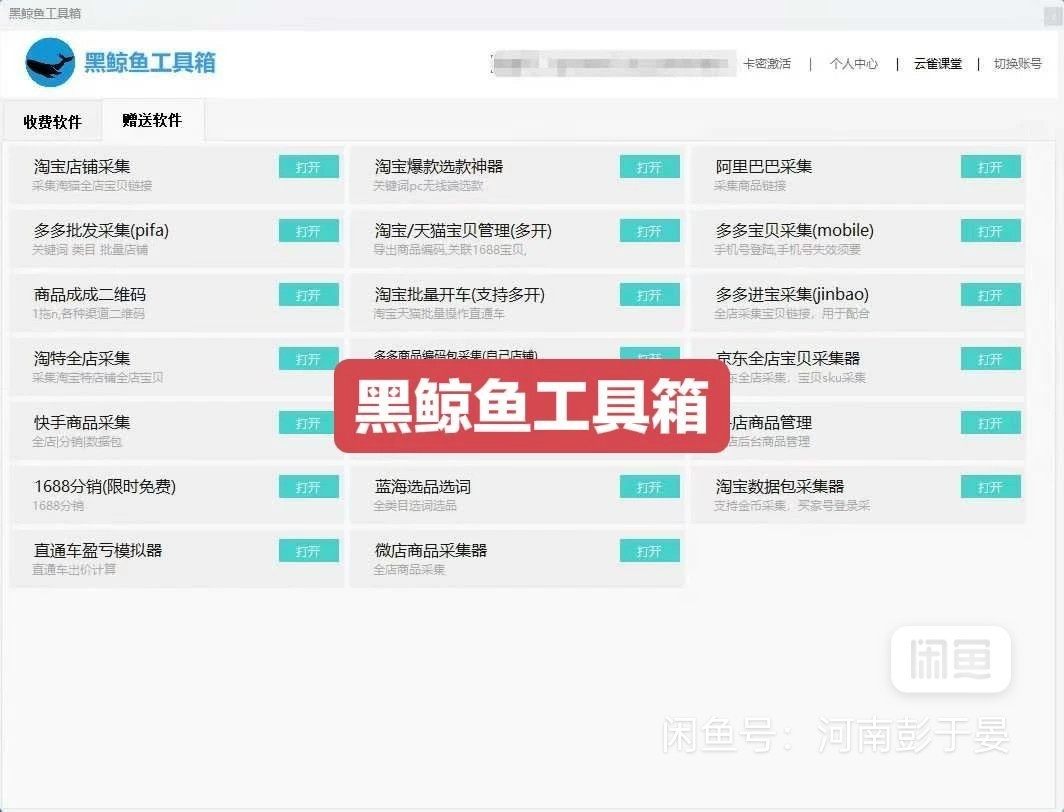Click the 淘宝/天猫宝贝管理(多开) title
This screenshot has width=1064, height=812.
463,231
